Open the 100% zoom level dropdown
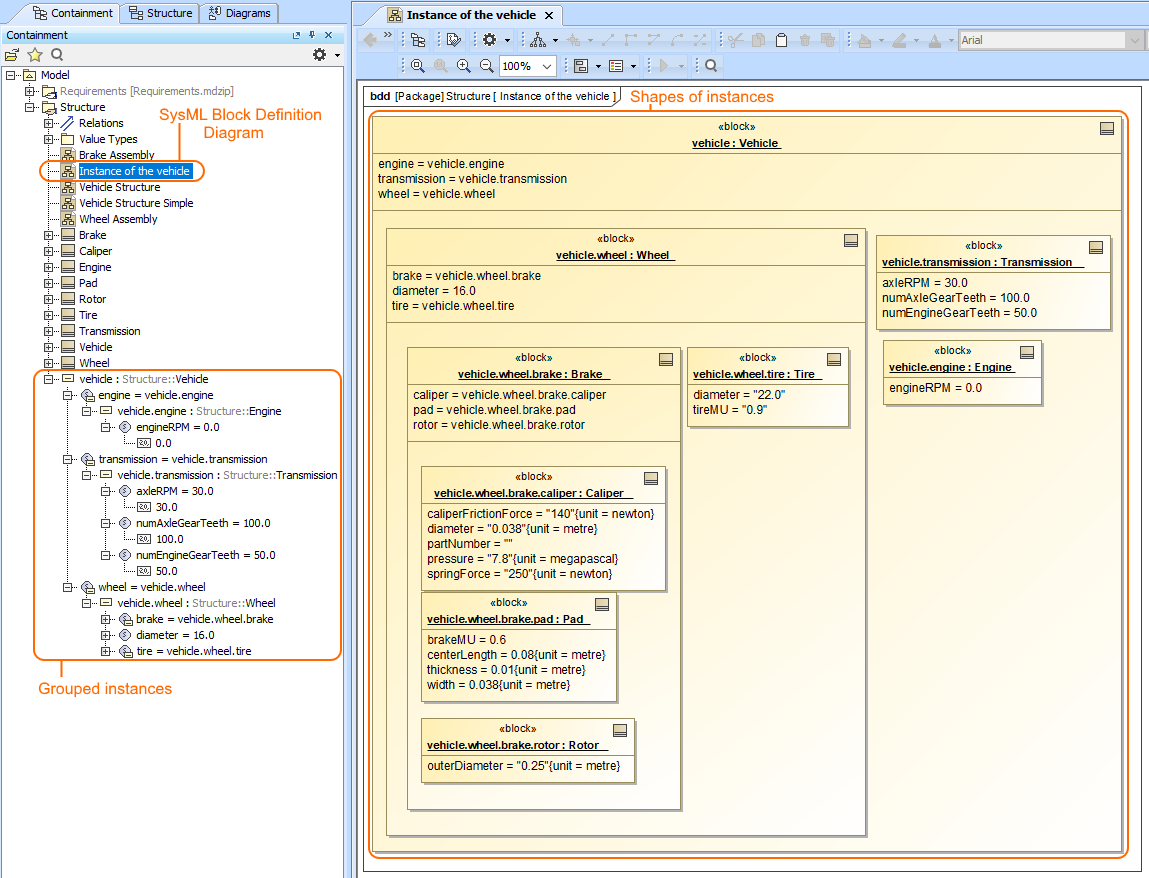Image resolution: width=1149 pixels, height=878 pixels. pyautogui.click(x=547, y=66)
